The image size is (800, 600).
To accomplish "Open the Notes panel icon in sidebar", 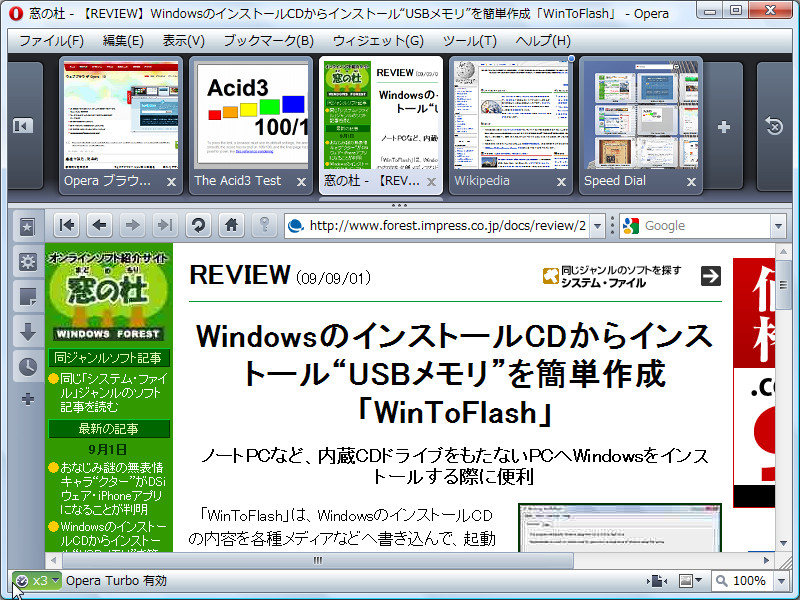I will [x=27, y=297].
